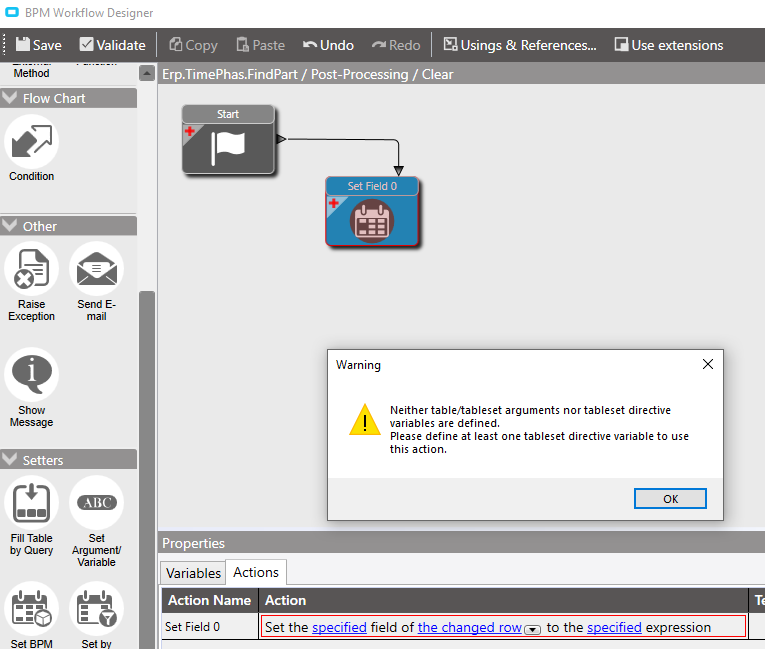
Task: Click the yellow warning triangle icon
Action: 365,420
